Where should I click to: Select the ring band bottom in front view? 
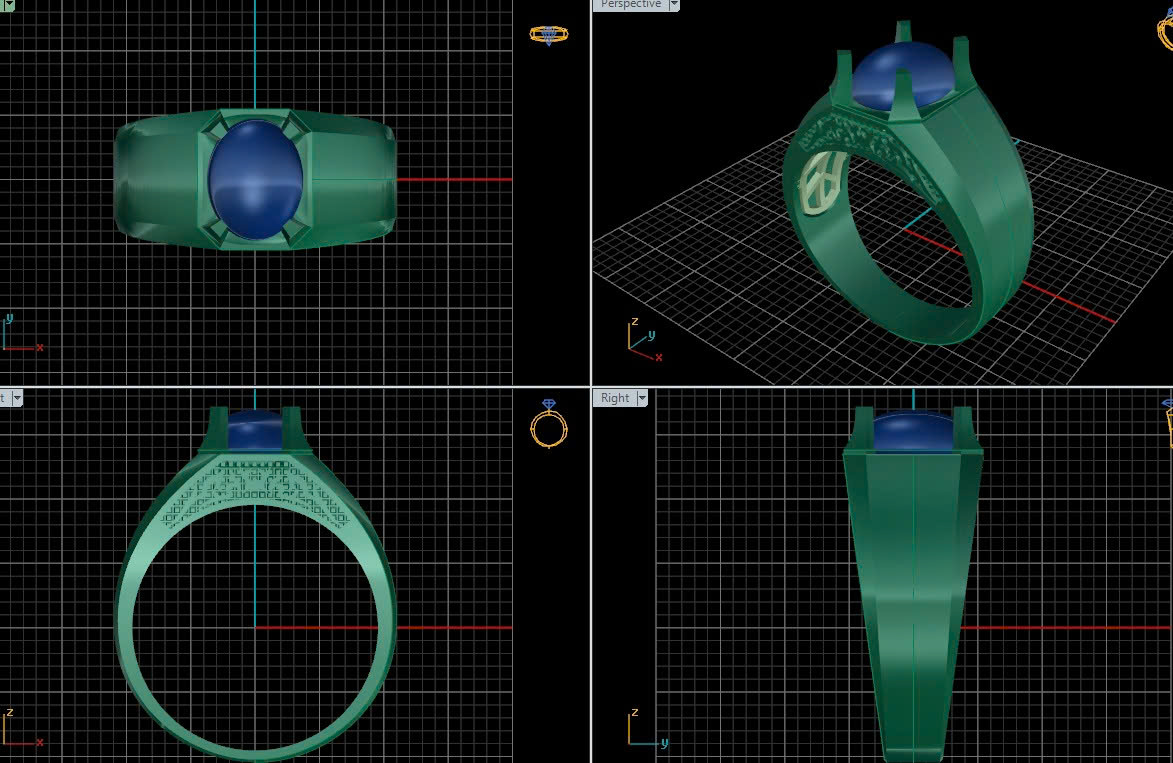255,746
